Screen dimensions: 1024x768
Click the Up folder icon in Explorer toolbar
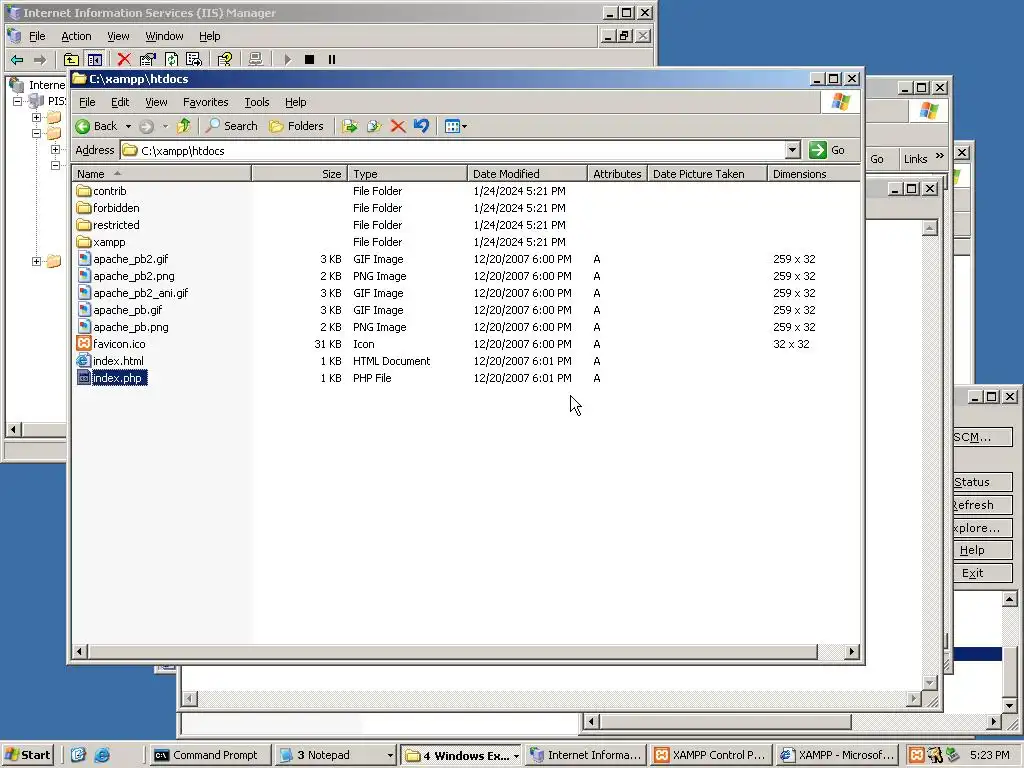pos(184,126)
